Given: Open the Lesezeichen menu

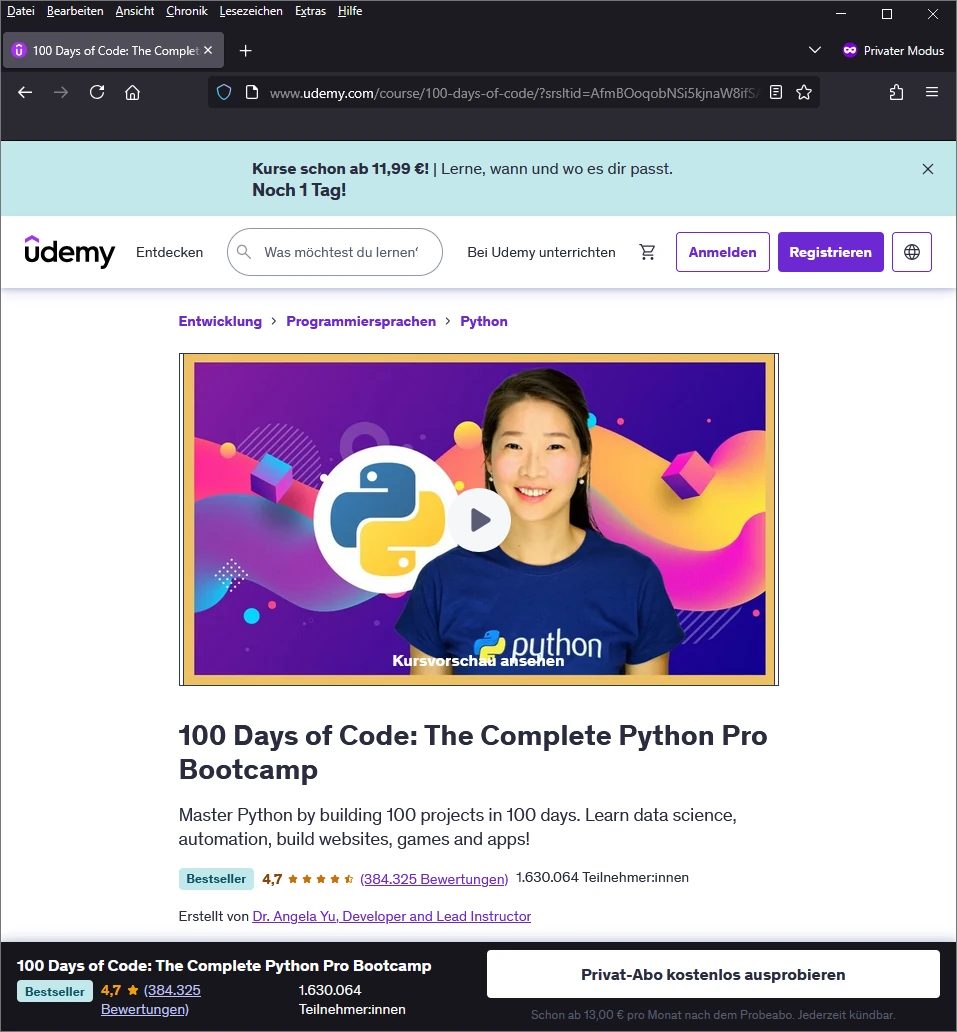Looking at the screenshot, I should pos(251,11).
